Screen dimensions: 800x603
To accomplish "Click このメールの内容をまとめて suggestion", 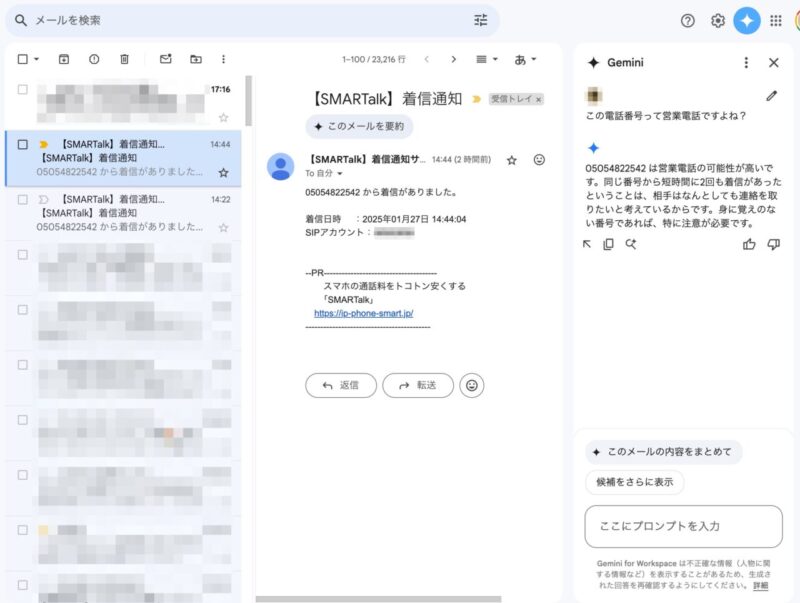I will pyautogui.click(x=663, y=452).
